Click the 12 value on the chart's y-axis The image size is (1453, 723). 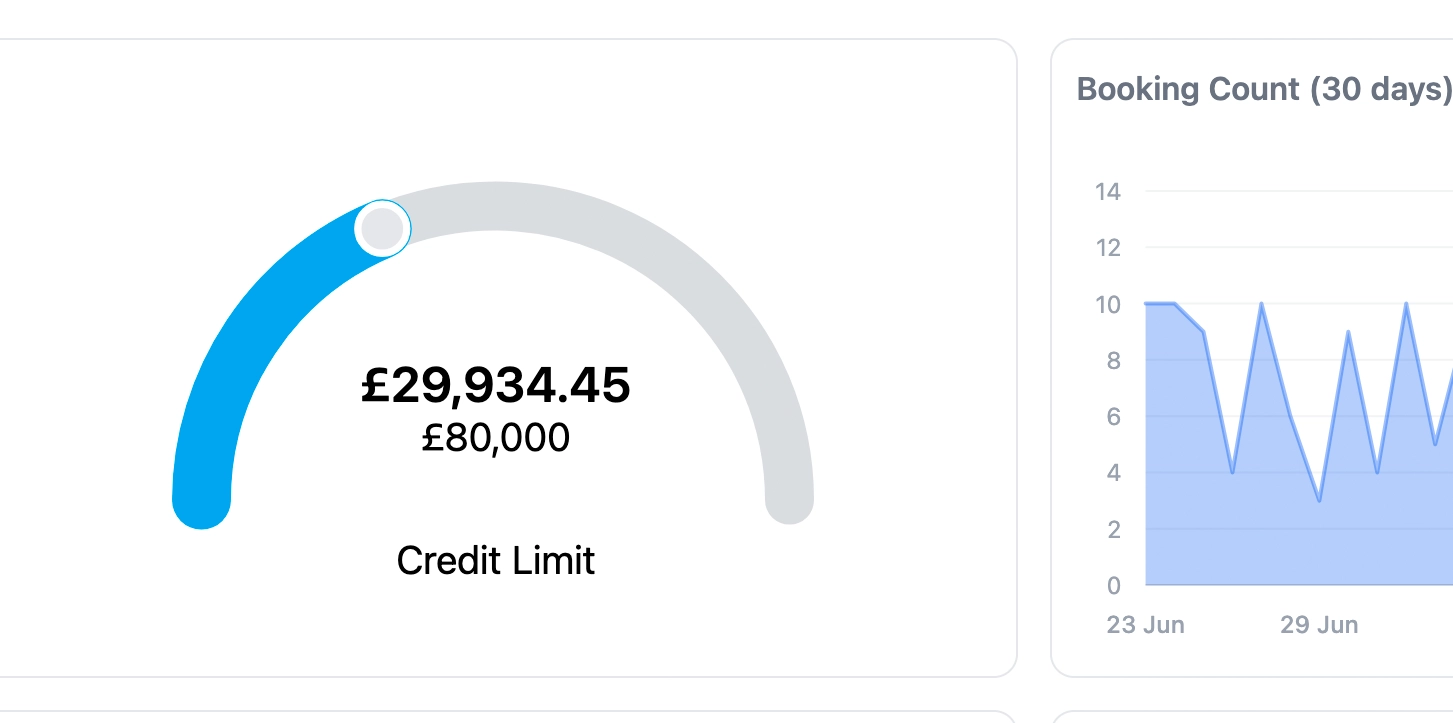point(1108,247)
